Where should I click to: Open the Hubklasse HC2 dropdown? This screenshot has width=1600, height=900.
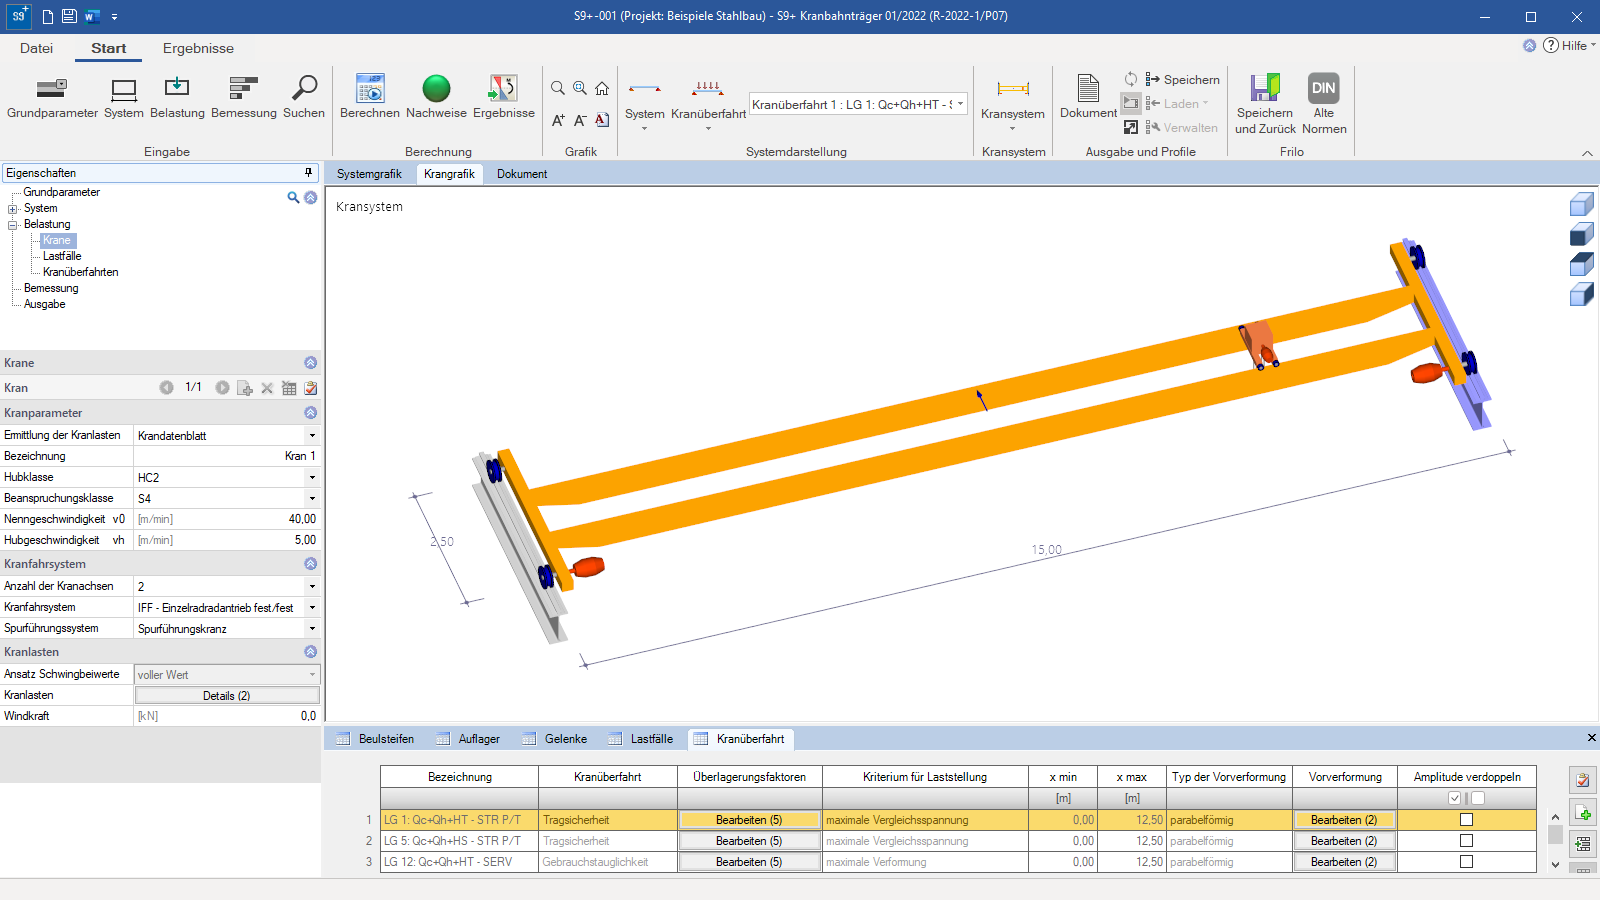[x=312, y=478]
